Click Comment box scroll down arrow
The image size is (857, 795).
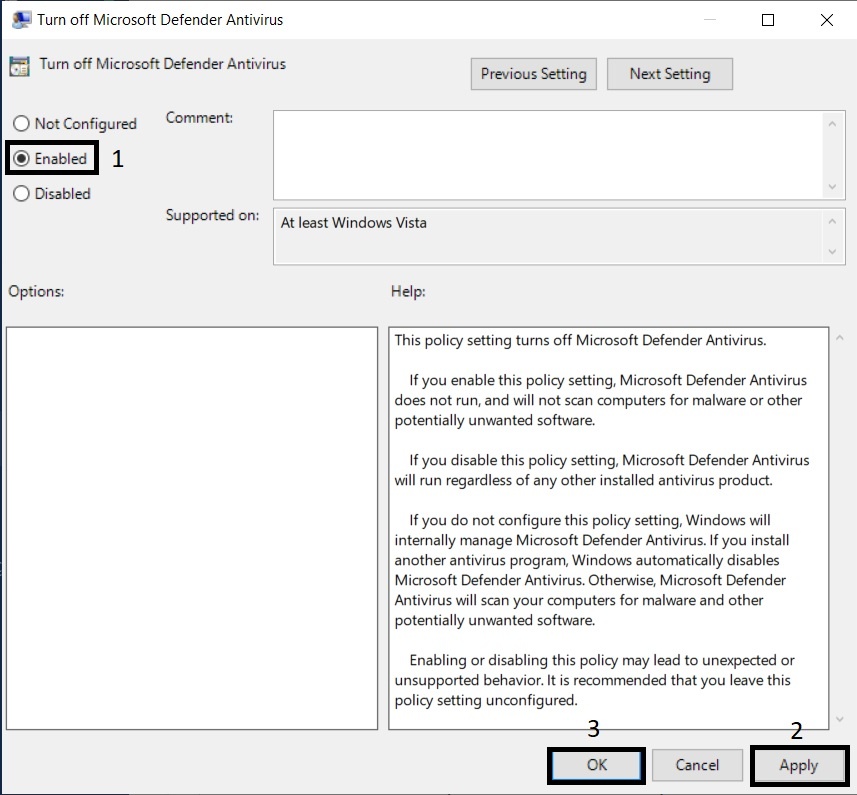832,187
